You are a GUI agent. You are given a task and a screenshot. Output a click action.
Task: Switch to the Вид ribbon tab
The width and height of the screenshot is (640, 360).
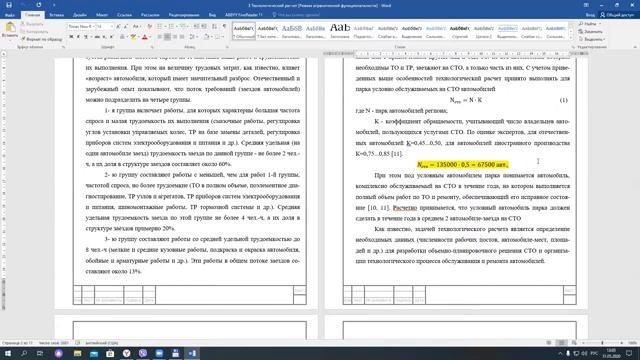(212, 15)
